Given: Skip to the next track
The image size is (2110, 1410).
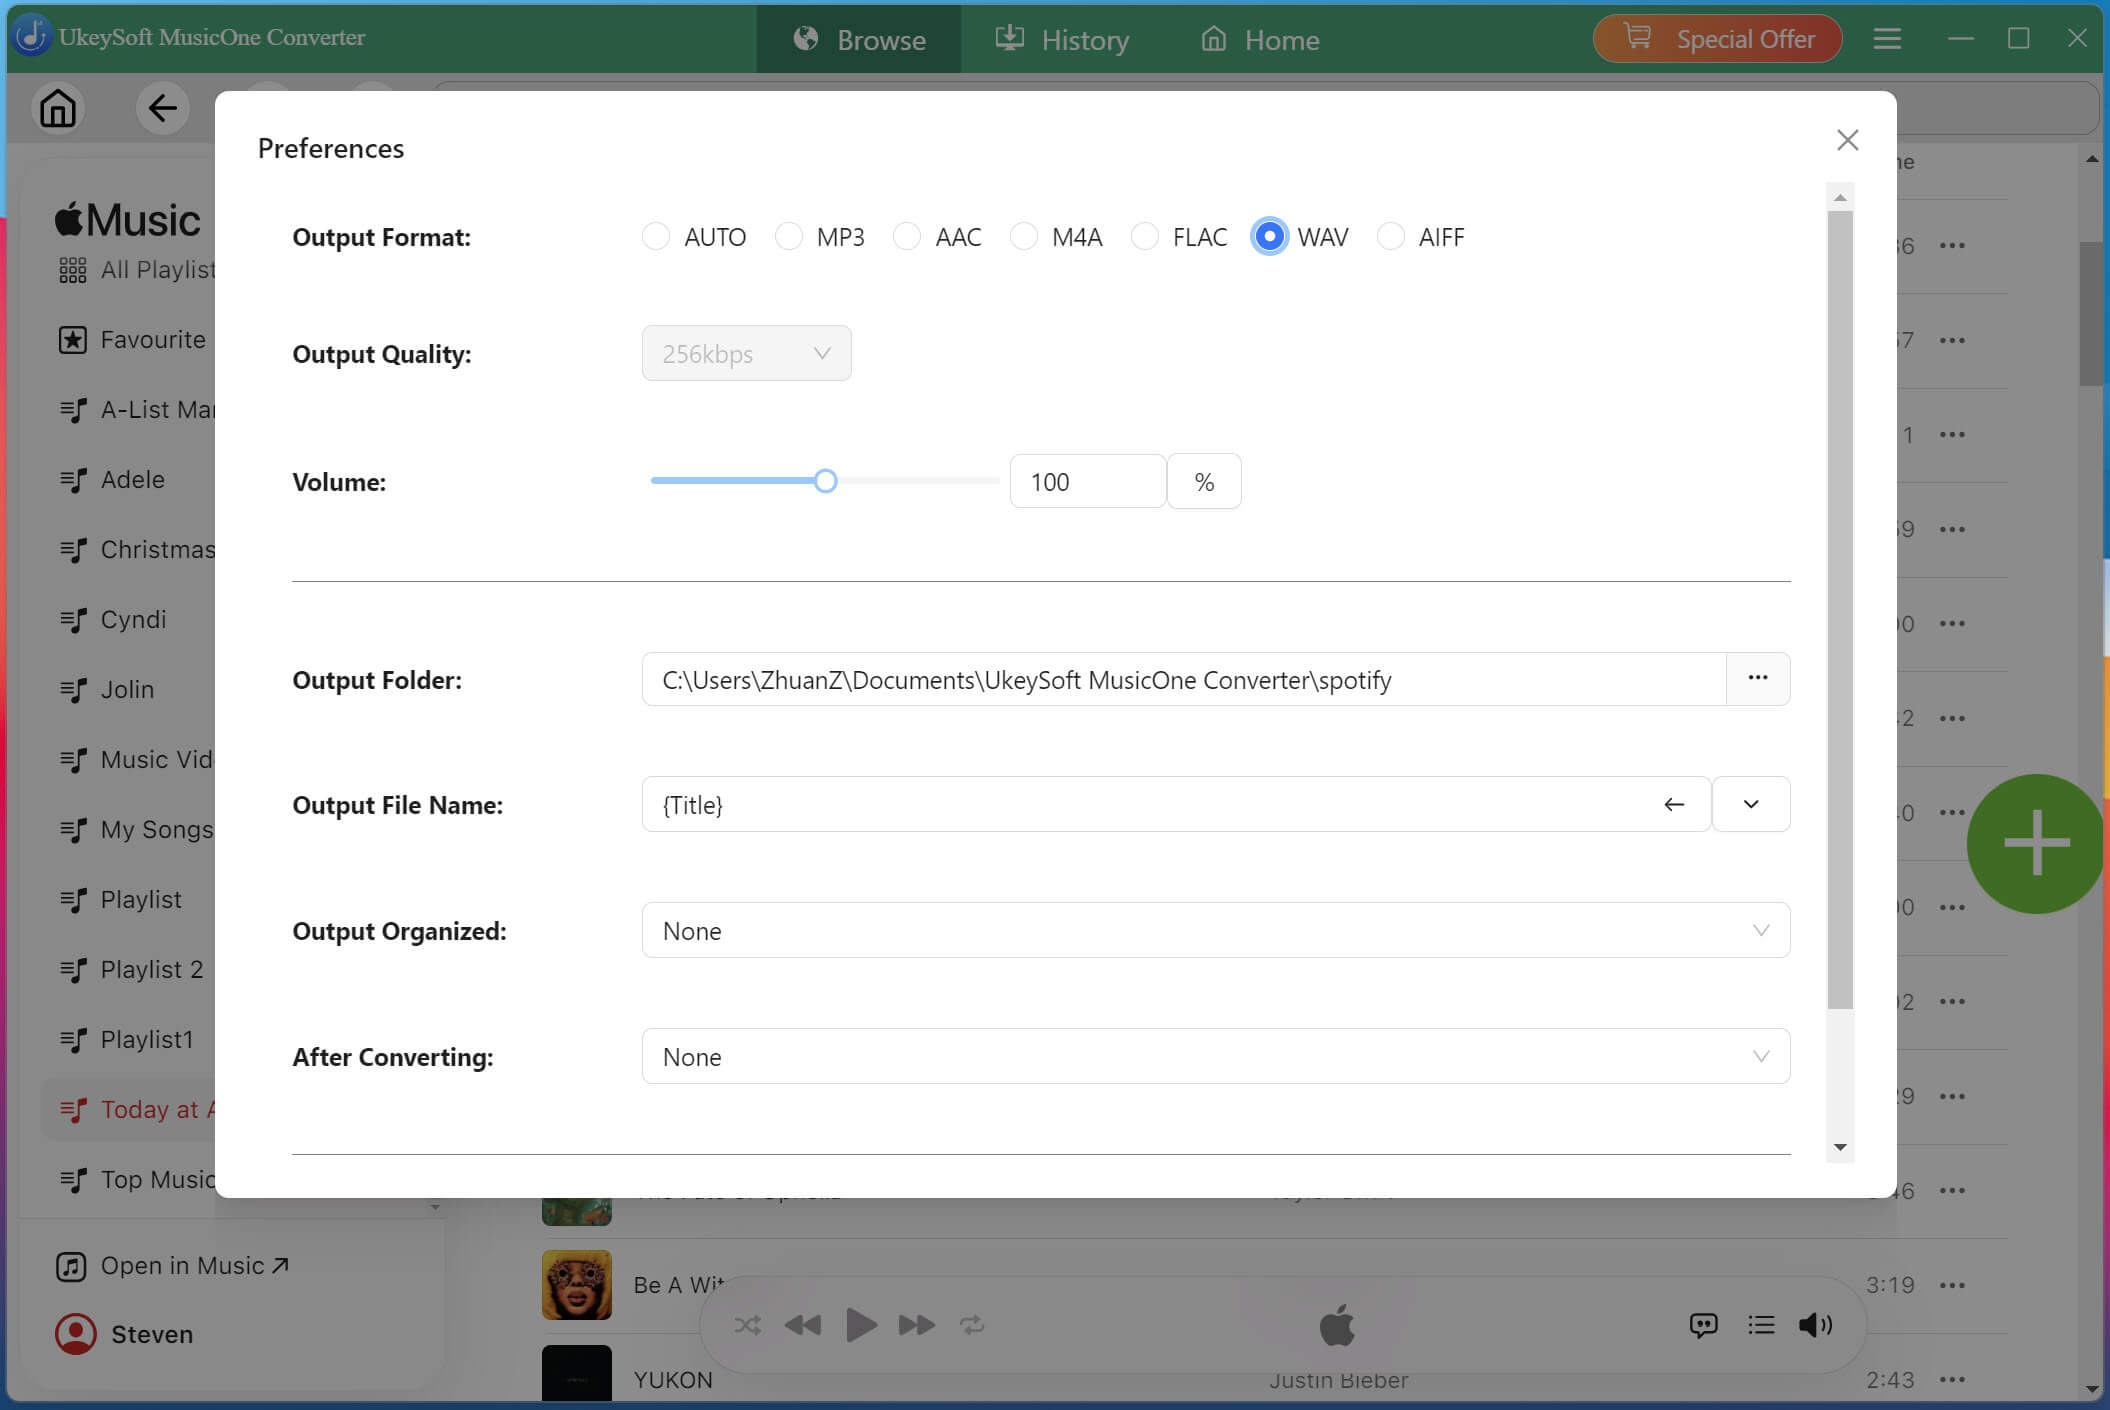Looking at the screenshot, I should (917, 1325).
